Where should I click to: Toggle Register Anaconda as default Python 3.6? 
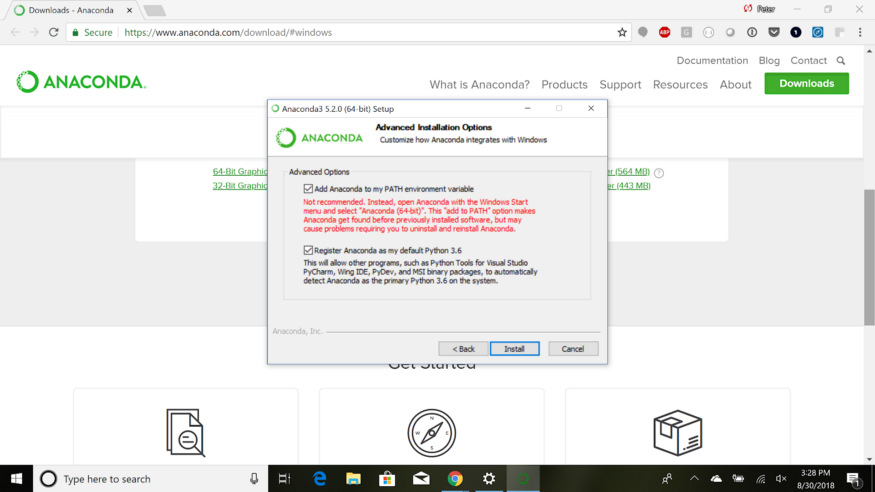308,250
